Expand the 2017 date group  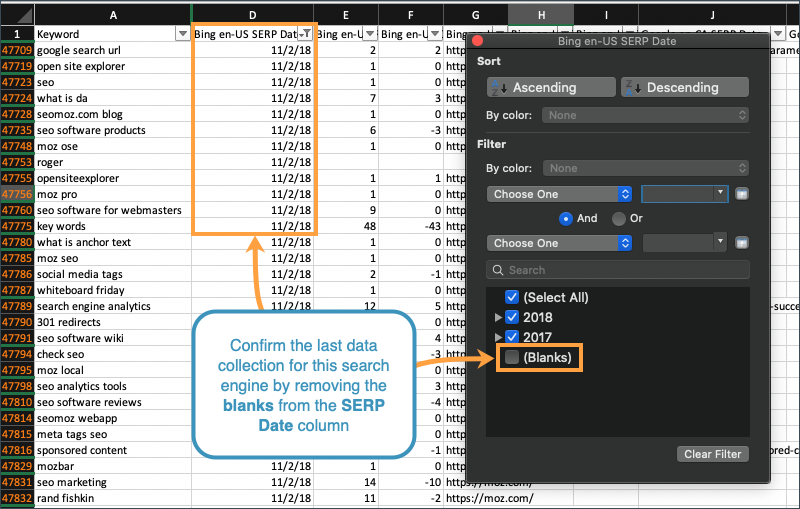tap(499, 337)
